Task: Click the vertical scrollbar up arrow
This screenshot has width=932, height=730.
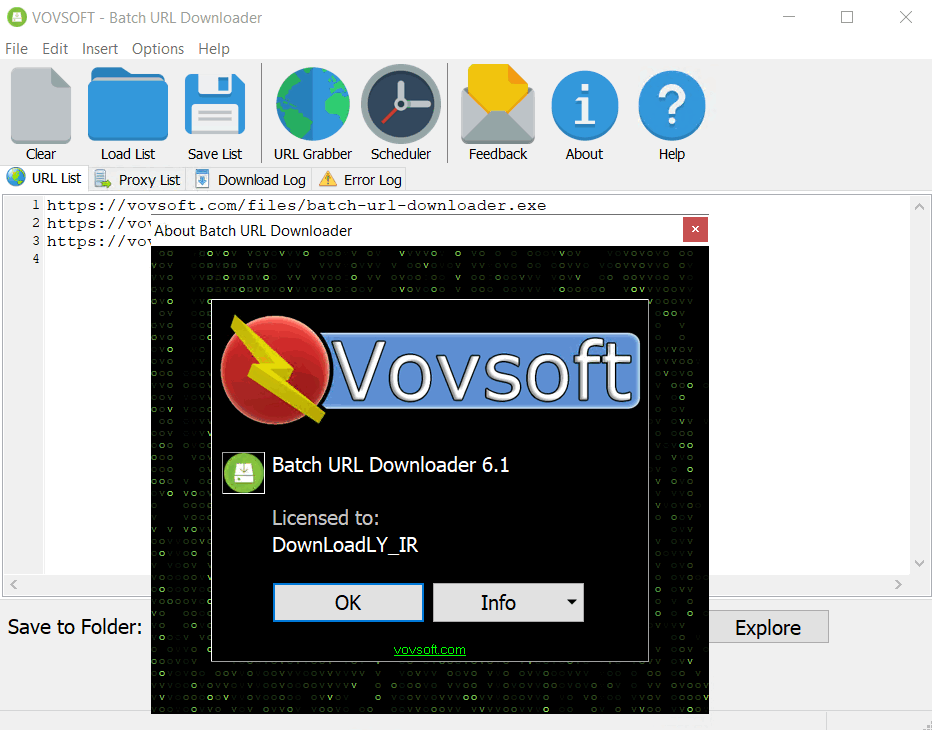Action: [x=920, y=207]
